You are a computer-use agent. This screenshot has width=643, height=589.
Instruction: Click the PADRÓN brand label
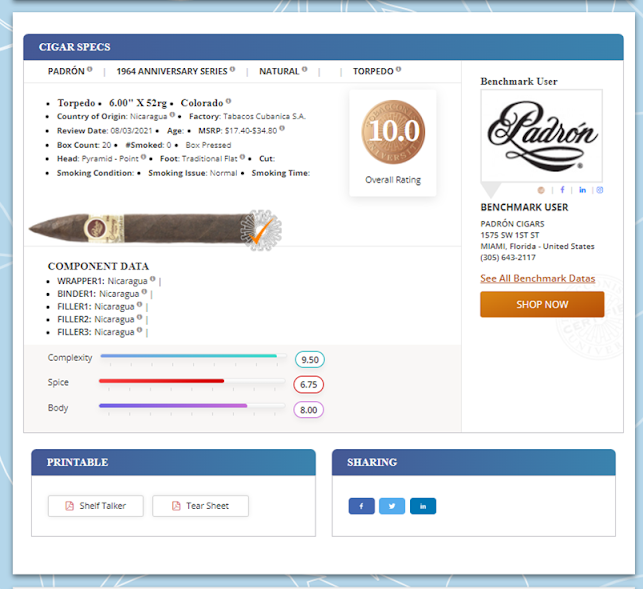coord(66,71)
